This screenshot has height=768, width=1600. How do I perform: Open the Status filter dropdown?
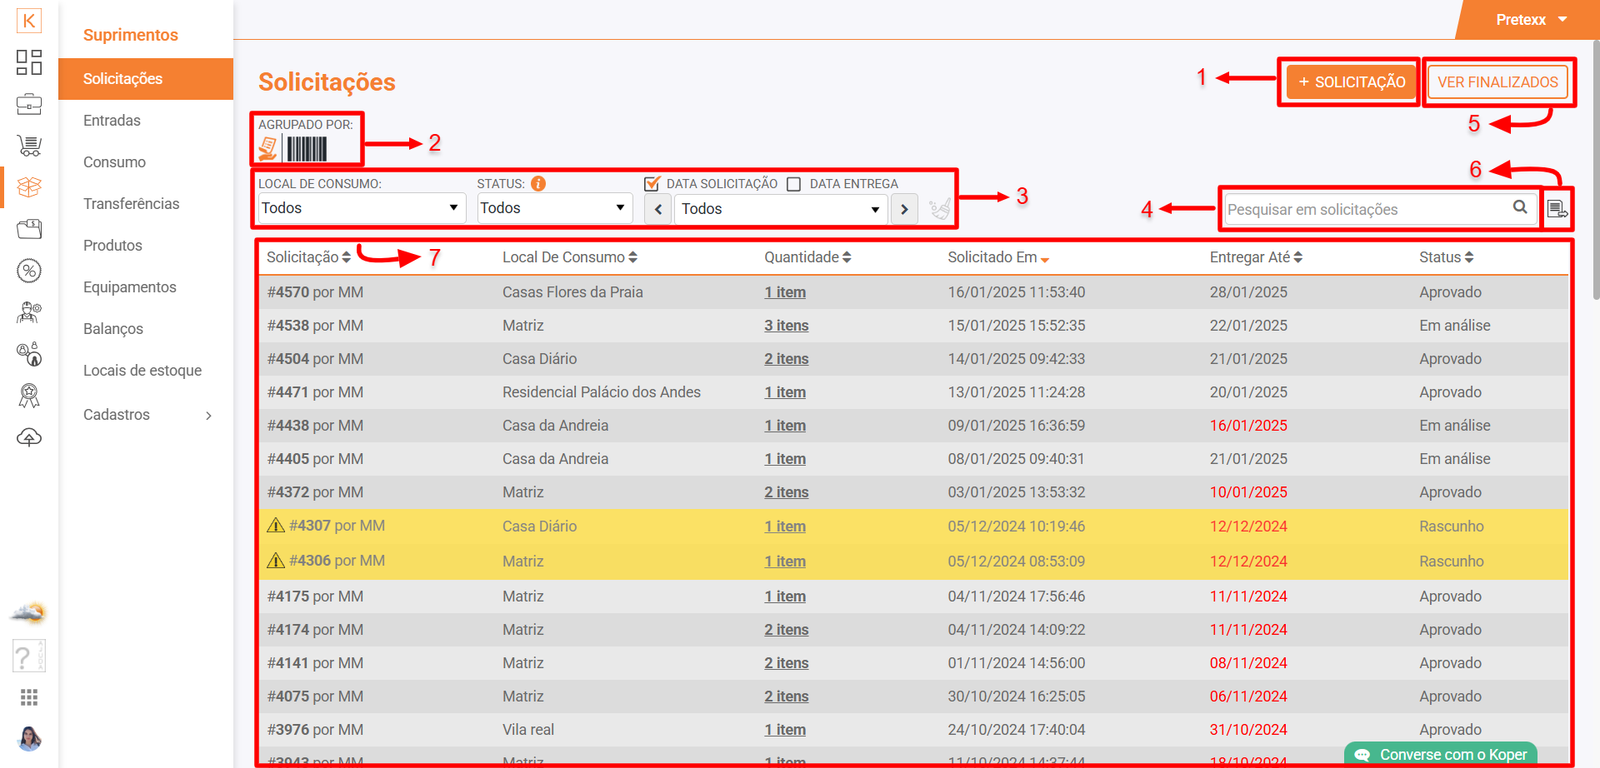(553, 208)
